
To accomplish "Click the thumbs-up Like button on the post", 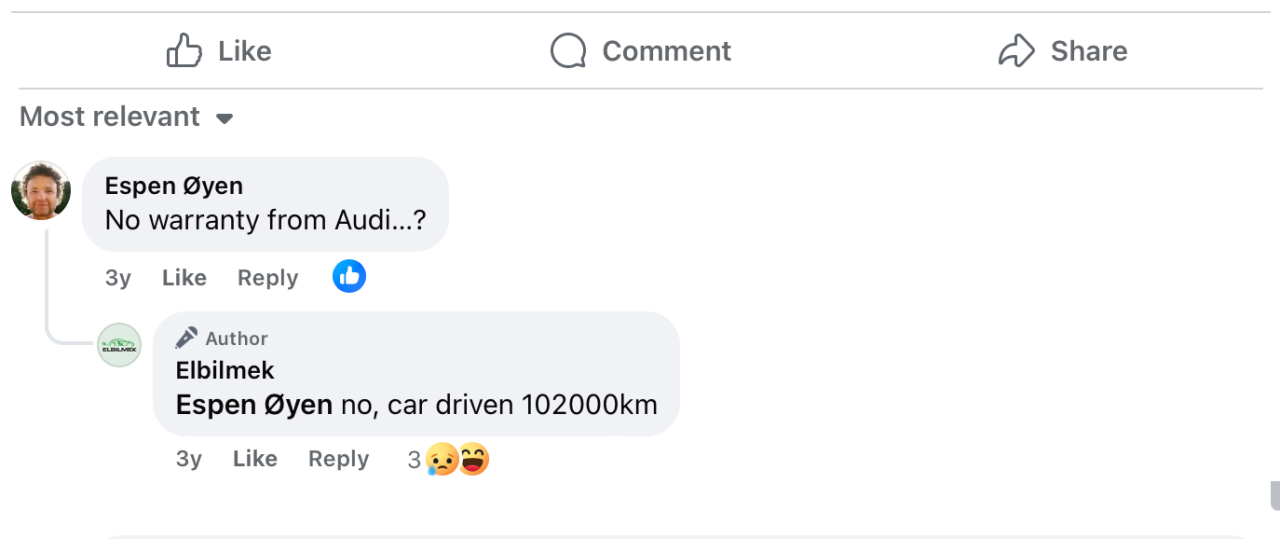I will (x=219, y=51).
